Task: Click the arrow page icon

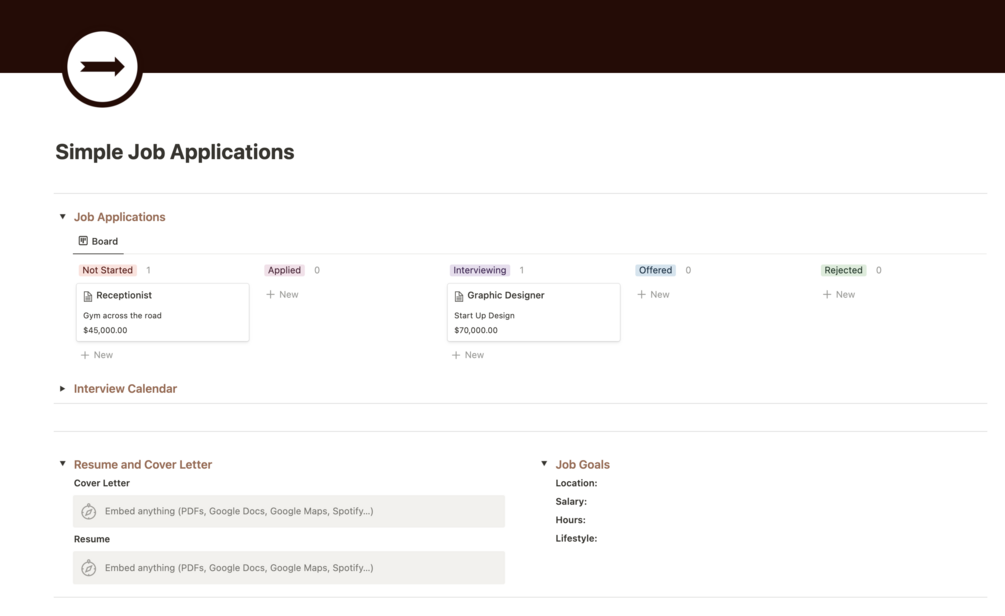Action: tap(102, 68)
